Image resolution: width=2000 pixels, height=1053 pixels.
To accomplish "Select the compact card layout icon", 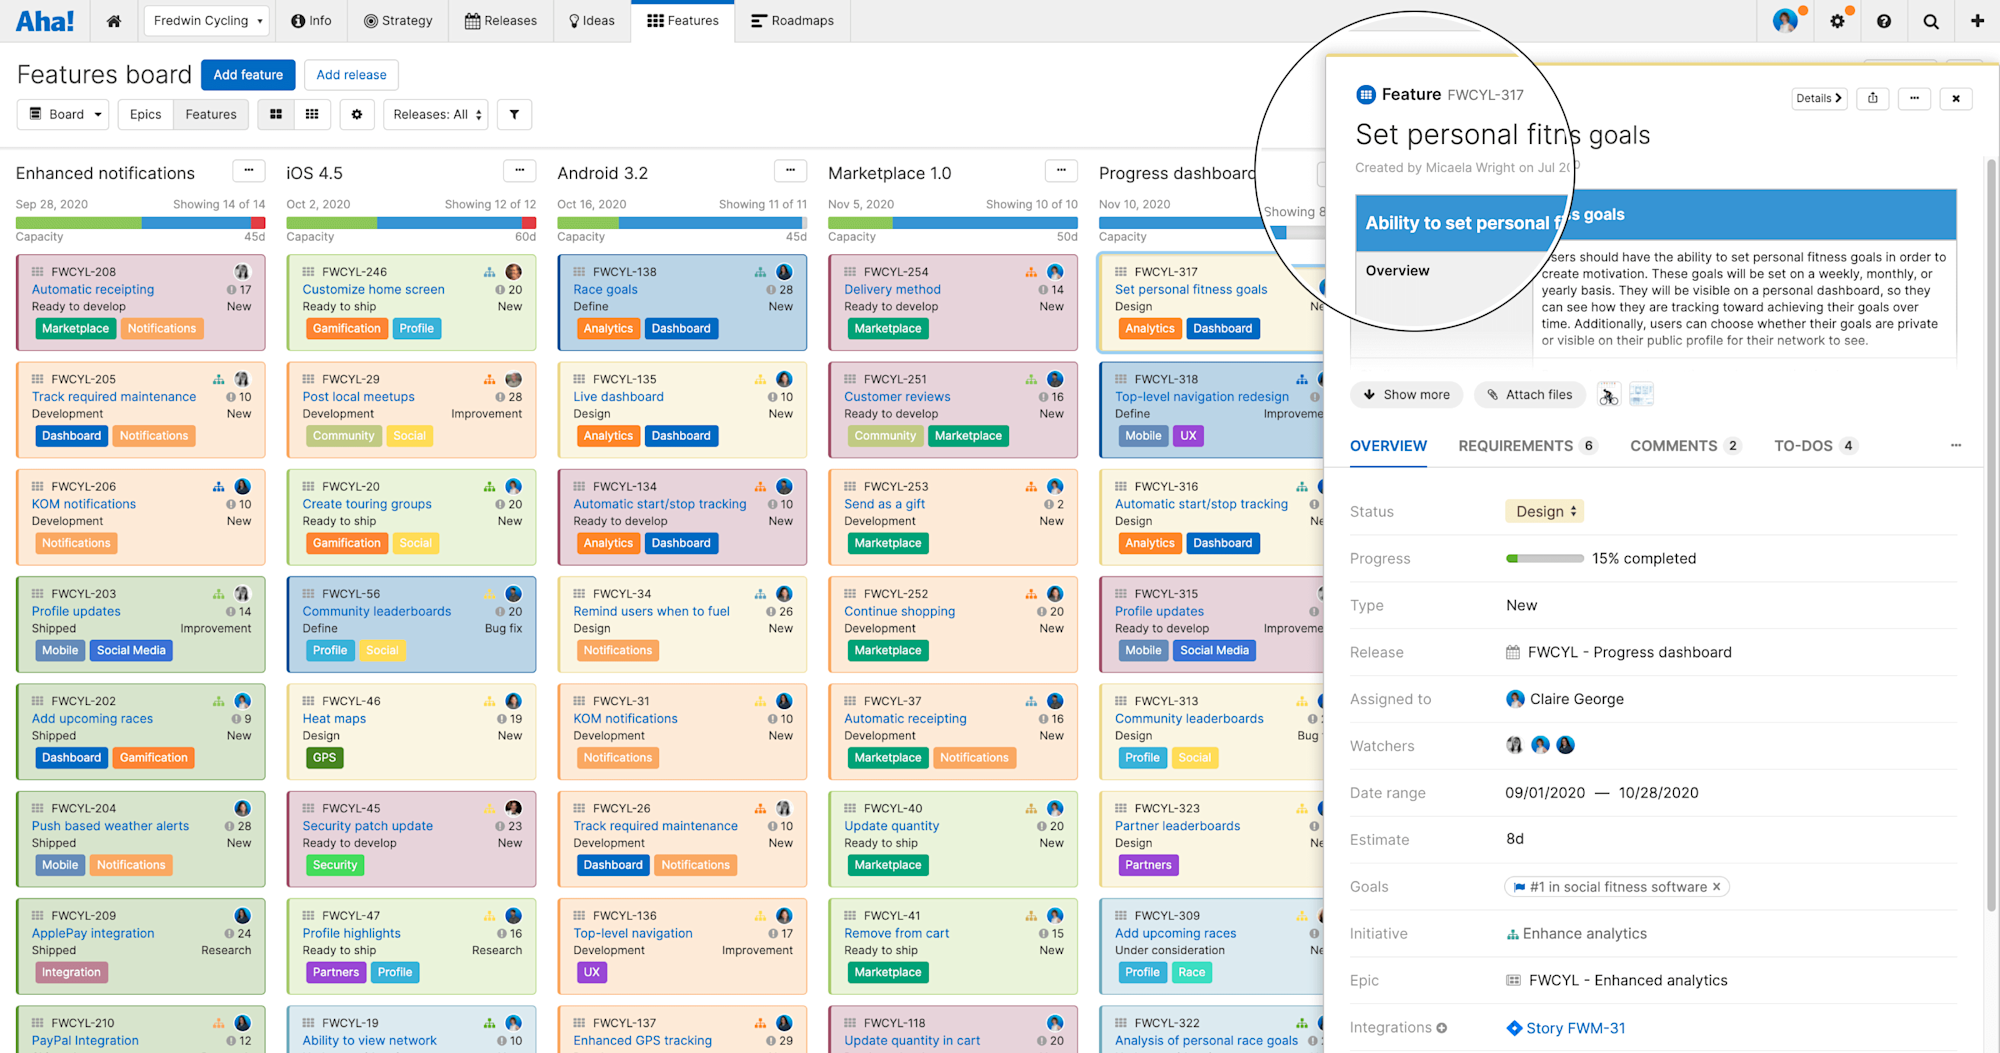I will pyautogui.click(x=313, y=114).
